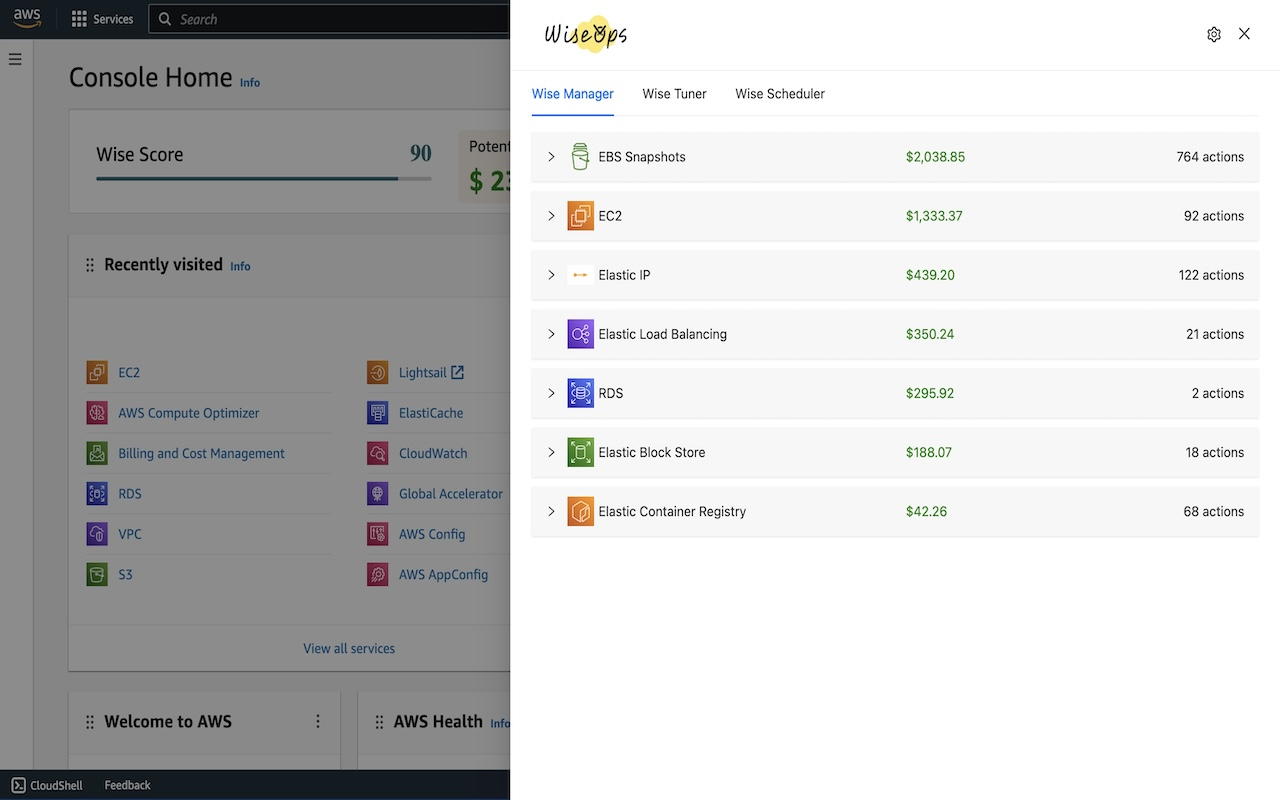Open the hamburger side navigation menu
Screen dimensions: 1280x800
coord(15,59)
